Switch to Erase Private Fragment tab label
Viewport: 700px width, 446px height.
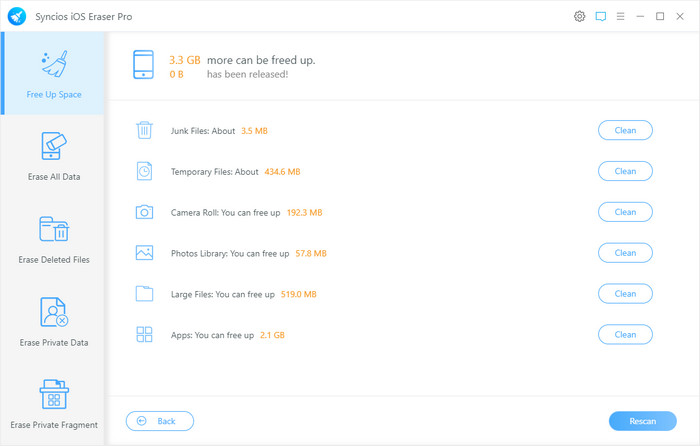point(54,425)
